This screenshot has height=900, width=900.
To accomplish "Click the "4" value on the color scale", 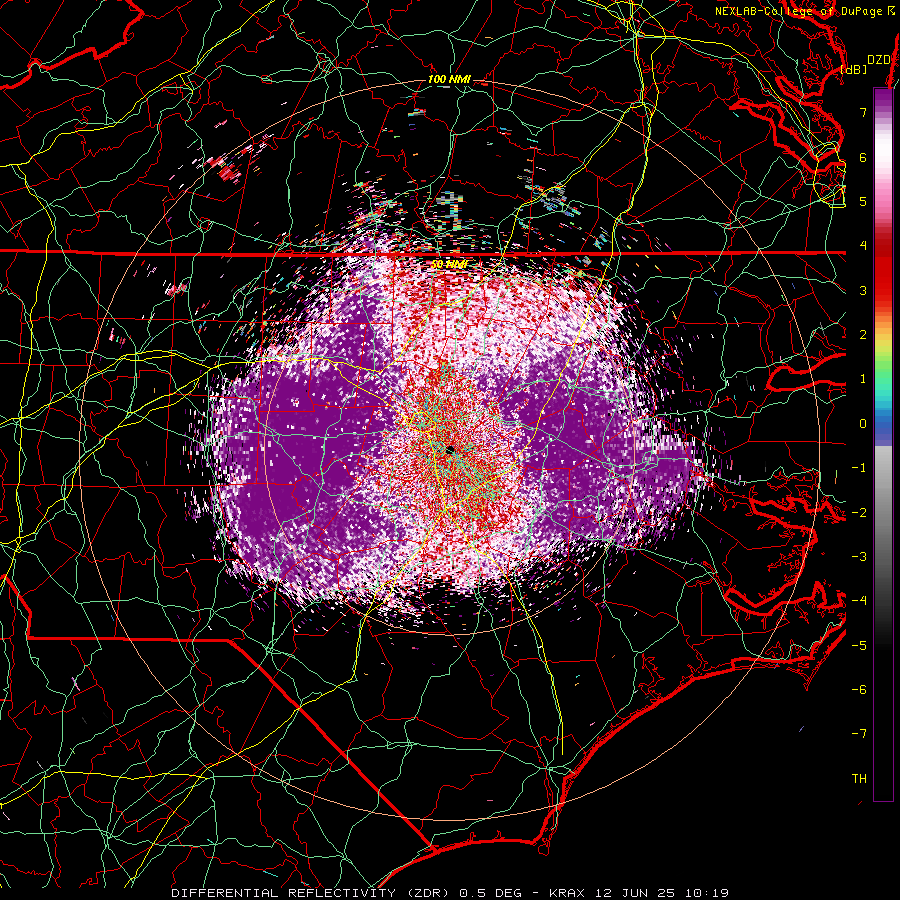I will coord(863,245).
